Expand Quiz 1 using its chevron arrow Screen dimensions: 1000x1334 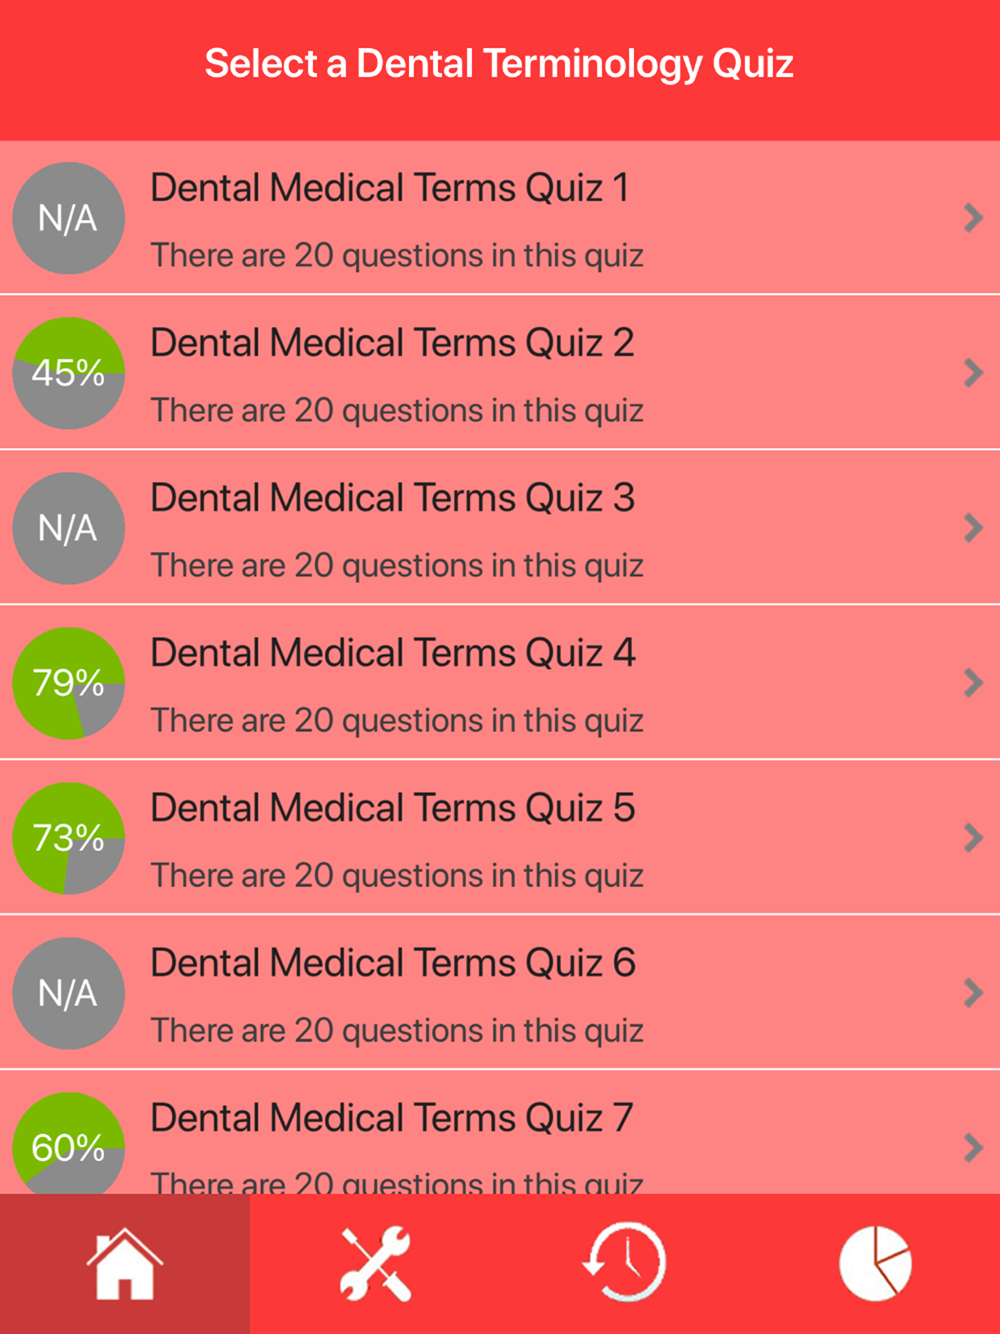[973, 218]
